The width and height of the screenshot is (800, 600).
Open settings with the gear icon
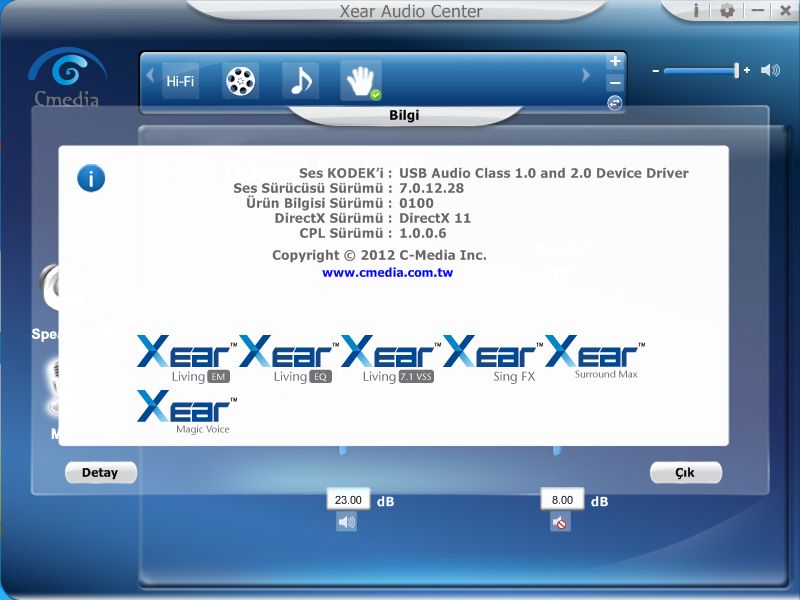click(727, 11)
